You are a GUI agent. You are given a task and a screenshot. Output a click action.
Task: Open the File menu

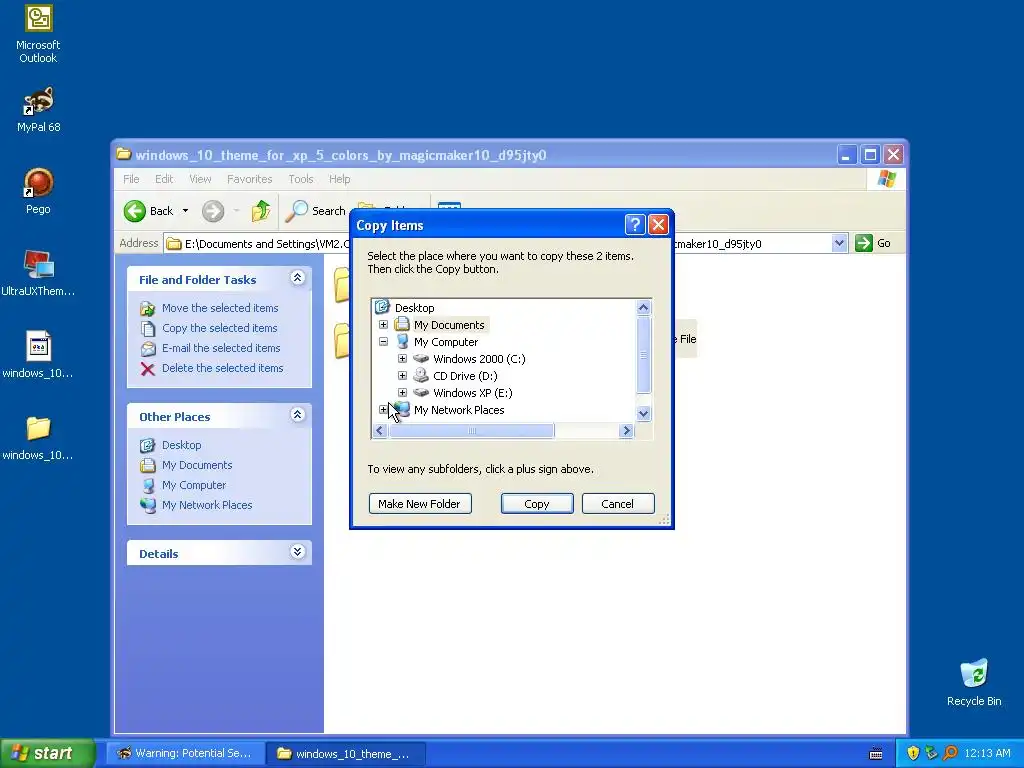(131, 179)
